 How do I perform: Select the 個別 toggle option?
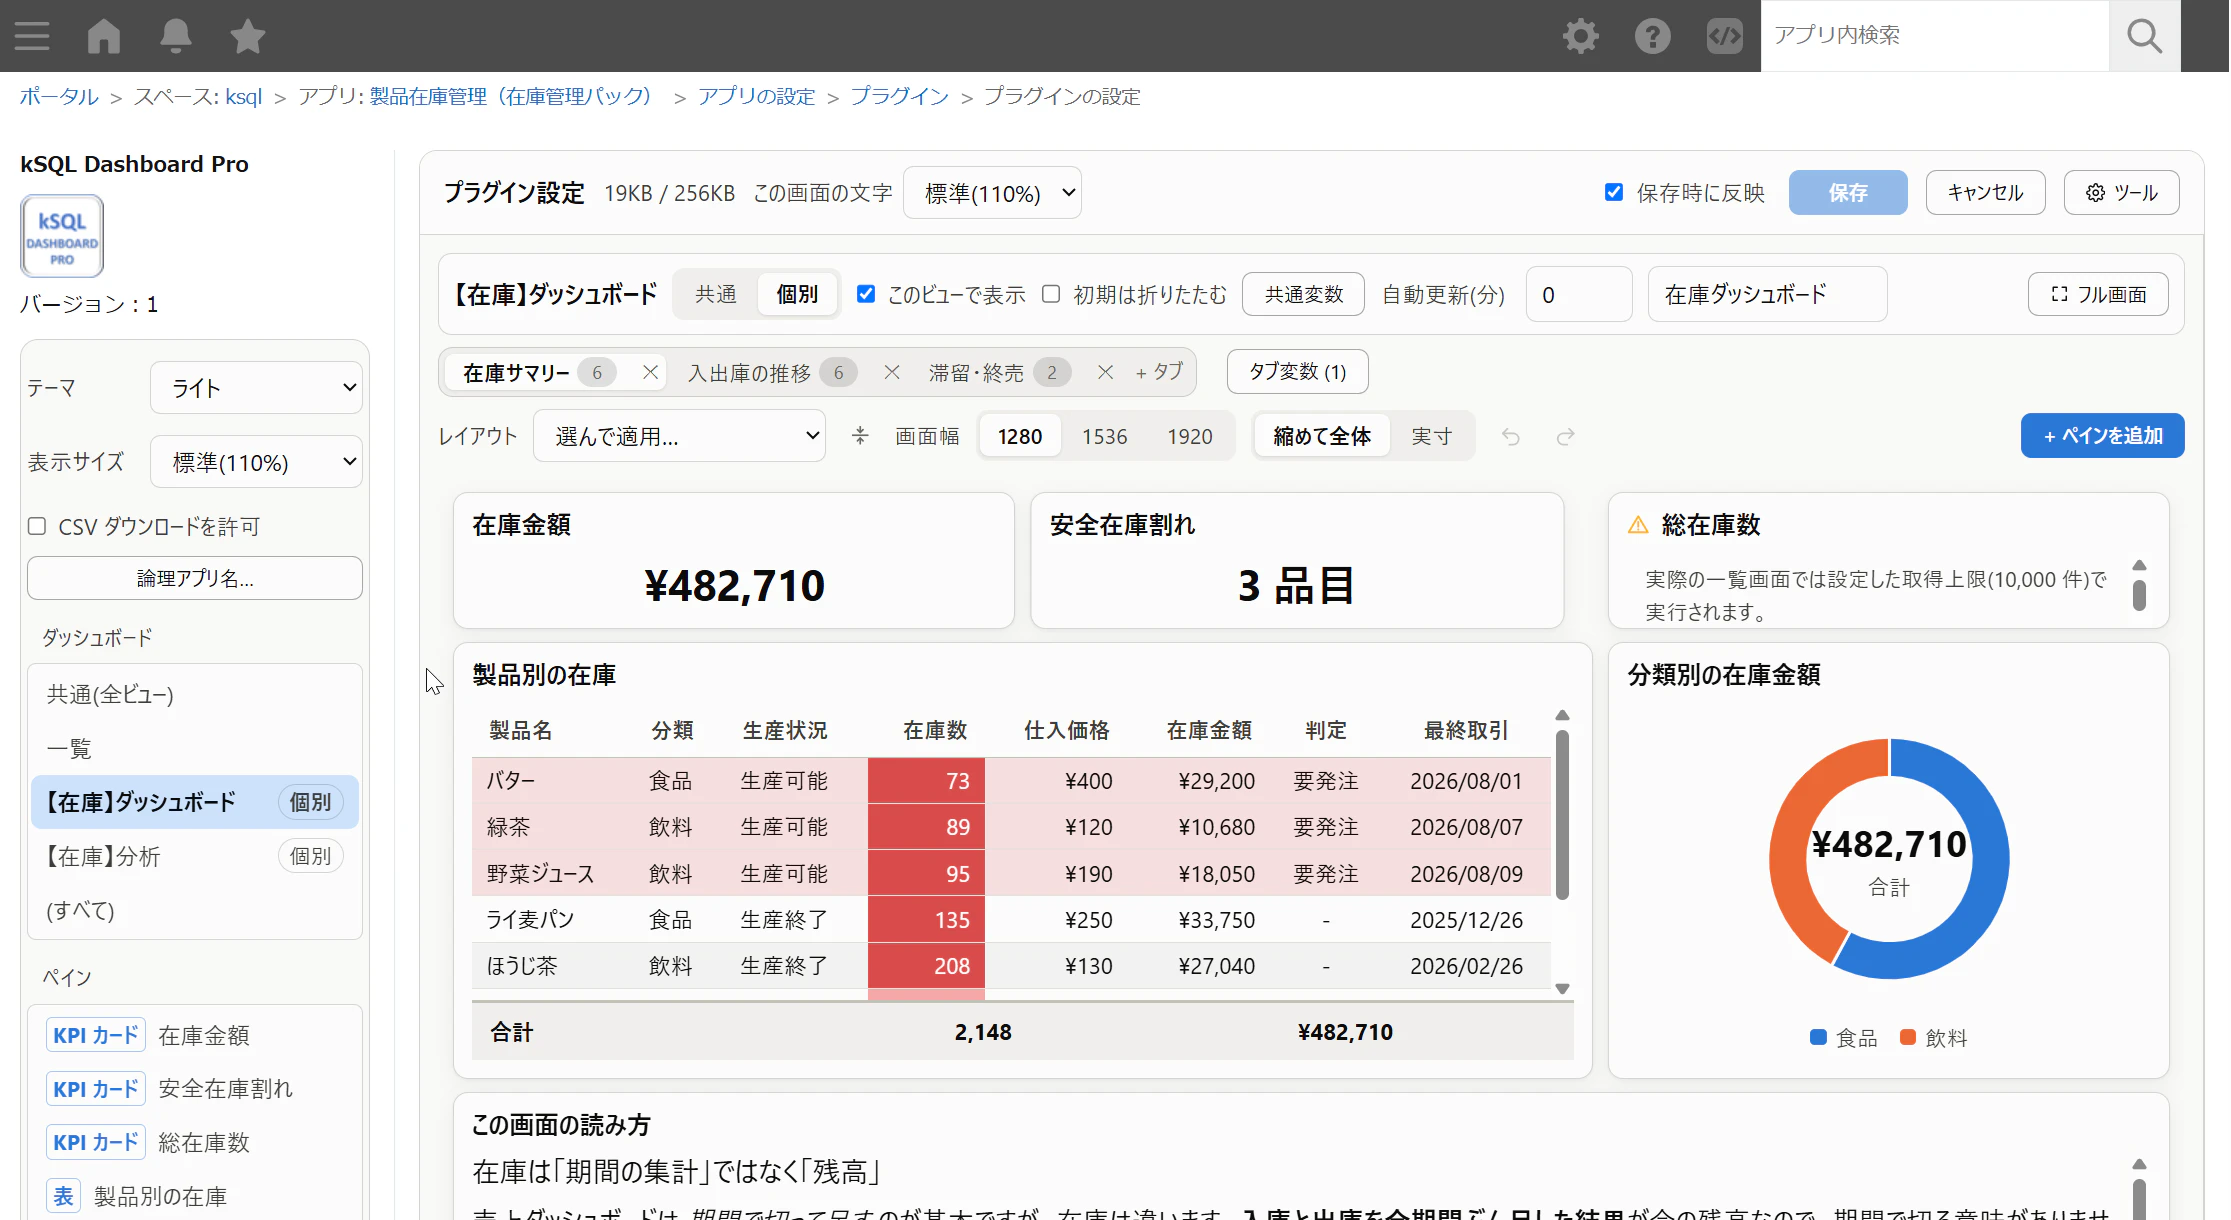[797, 294]
